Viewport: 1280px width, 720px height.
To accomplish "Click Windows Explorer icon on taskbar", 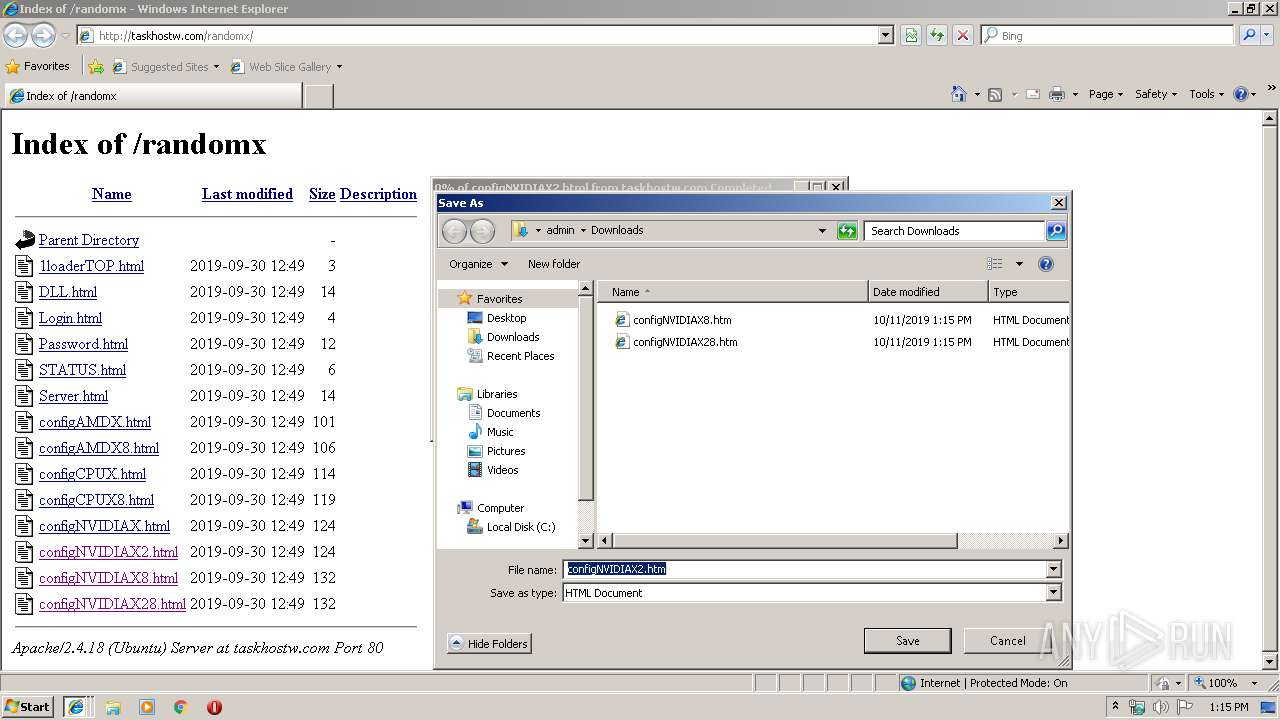I will [113, 707].
